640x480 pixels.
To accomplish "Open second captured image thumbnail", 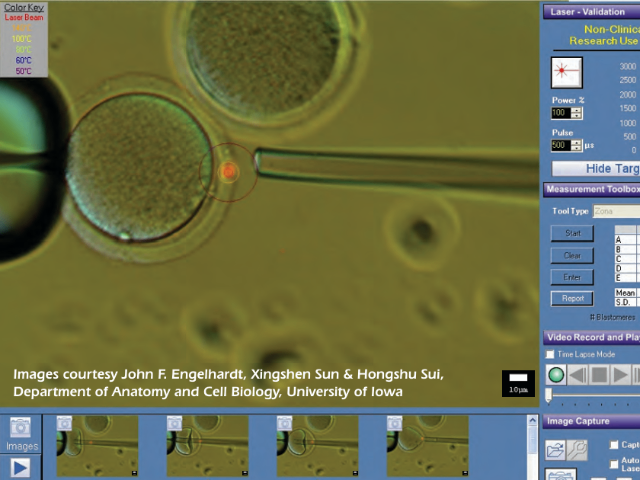I will coord(207,446).
